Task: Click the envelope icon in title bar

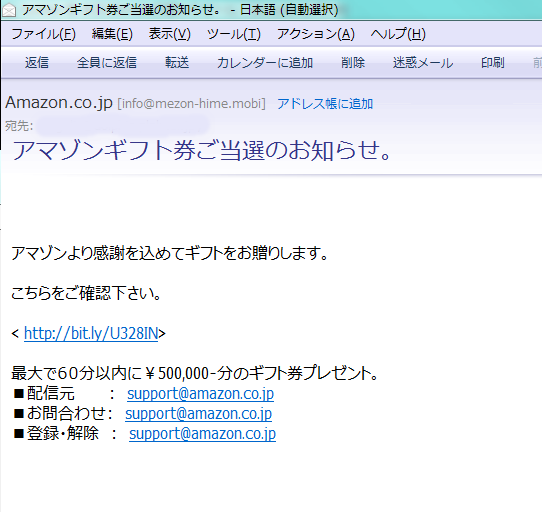Action: click(9, 10)
